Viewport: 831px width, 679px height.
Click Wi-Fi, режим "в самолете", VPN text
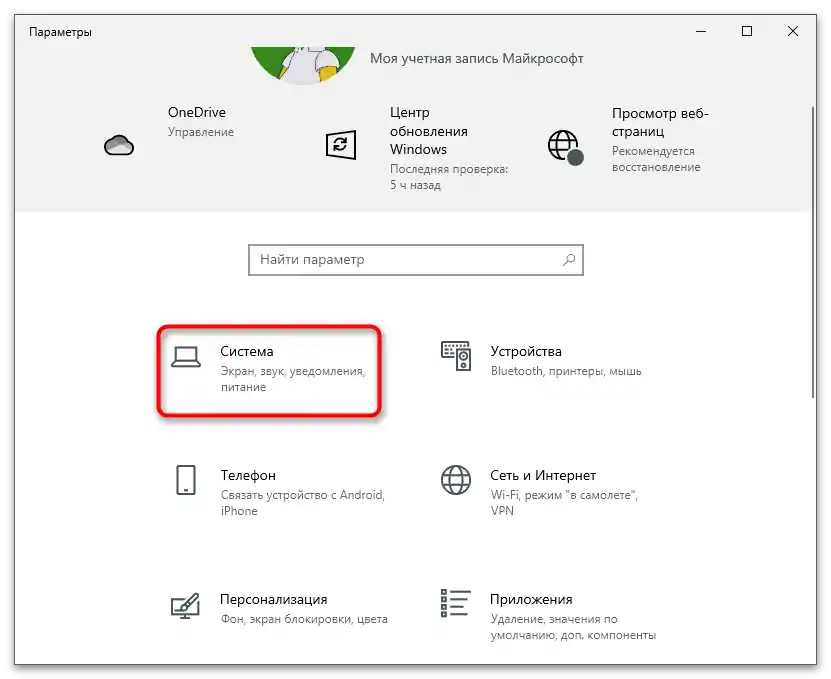coord(564,503)
